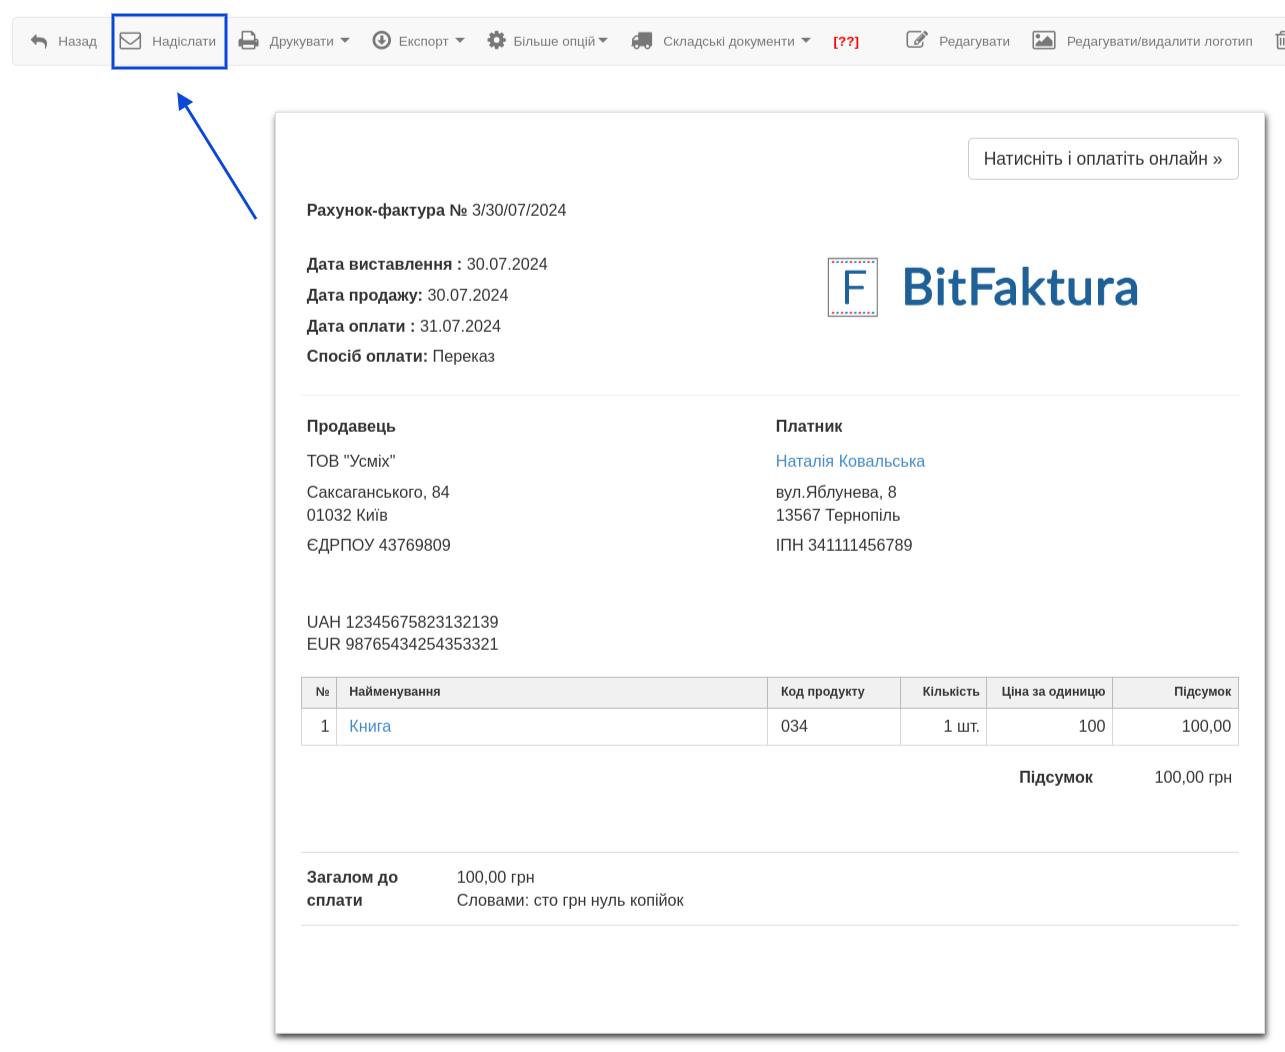
Task: Click the download icon for Експорт
Action: 381,41
